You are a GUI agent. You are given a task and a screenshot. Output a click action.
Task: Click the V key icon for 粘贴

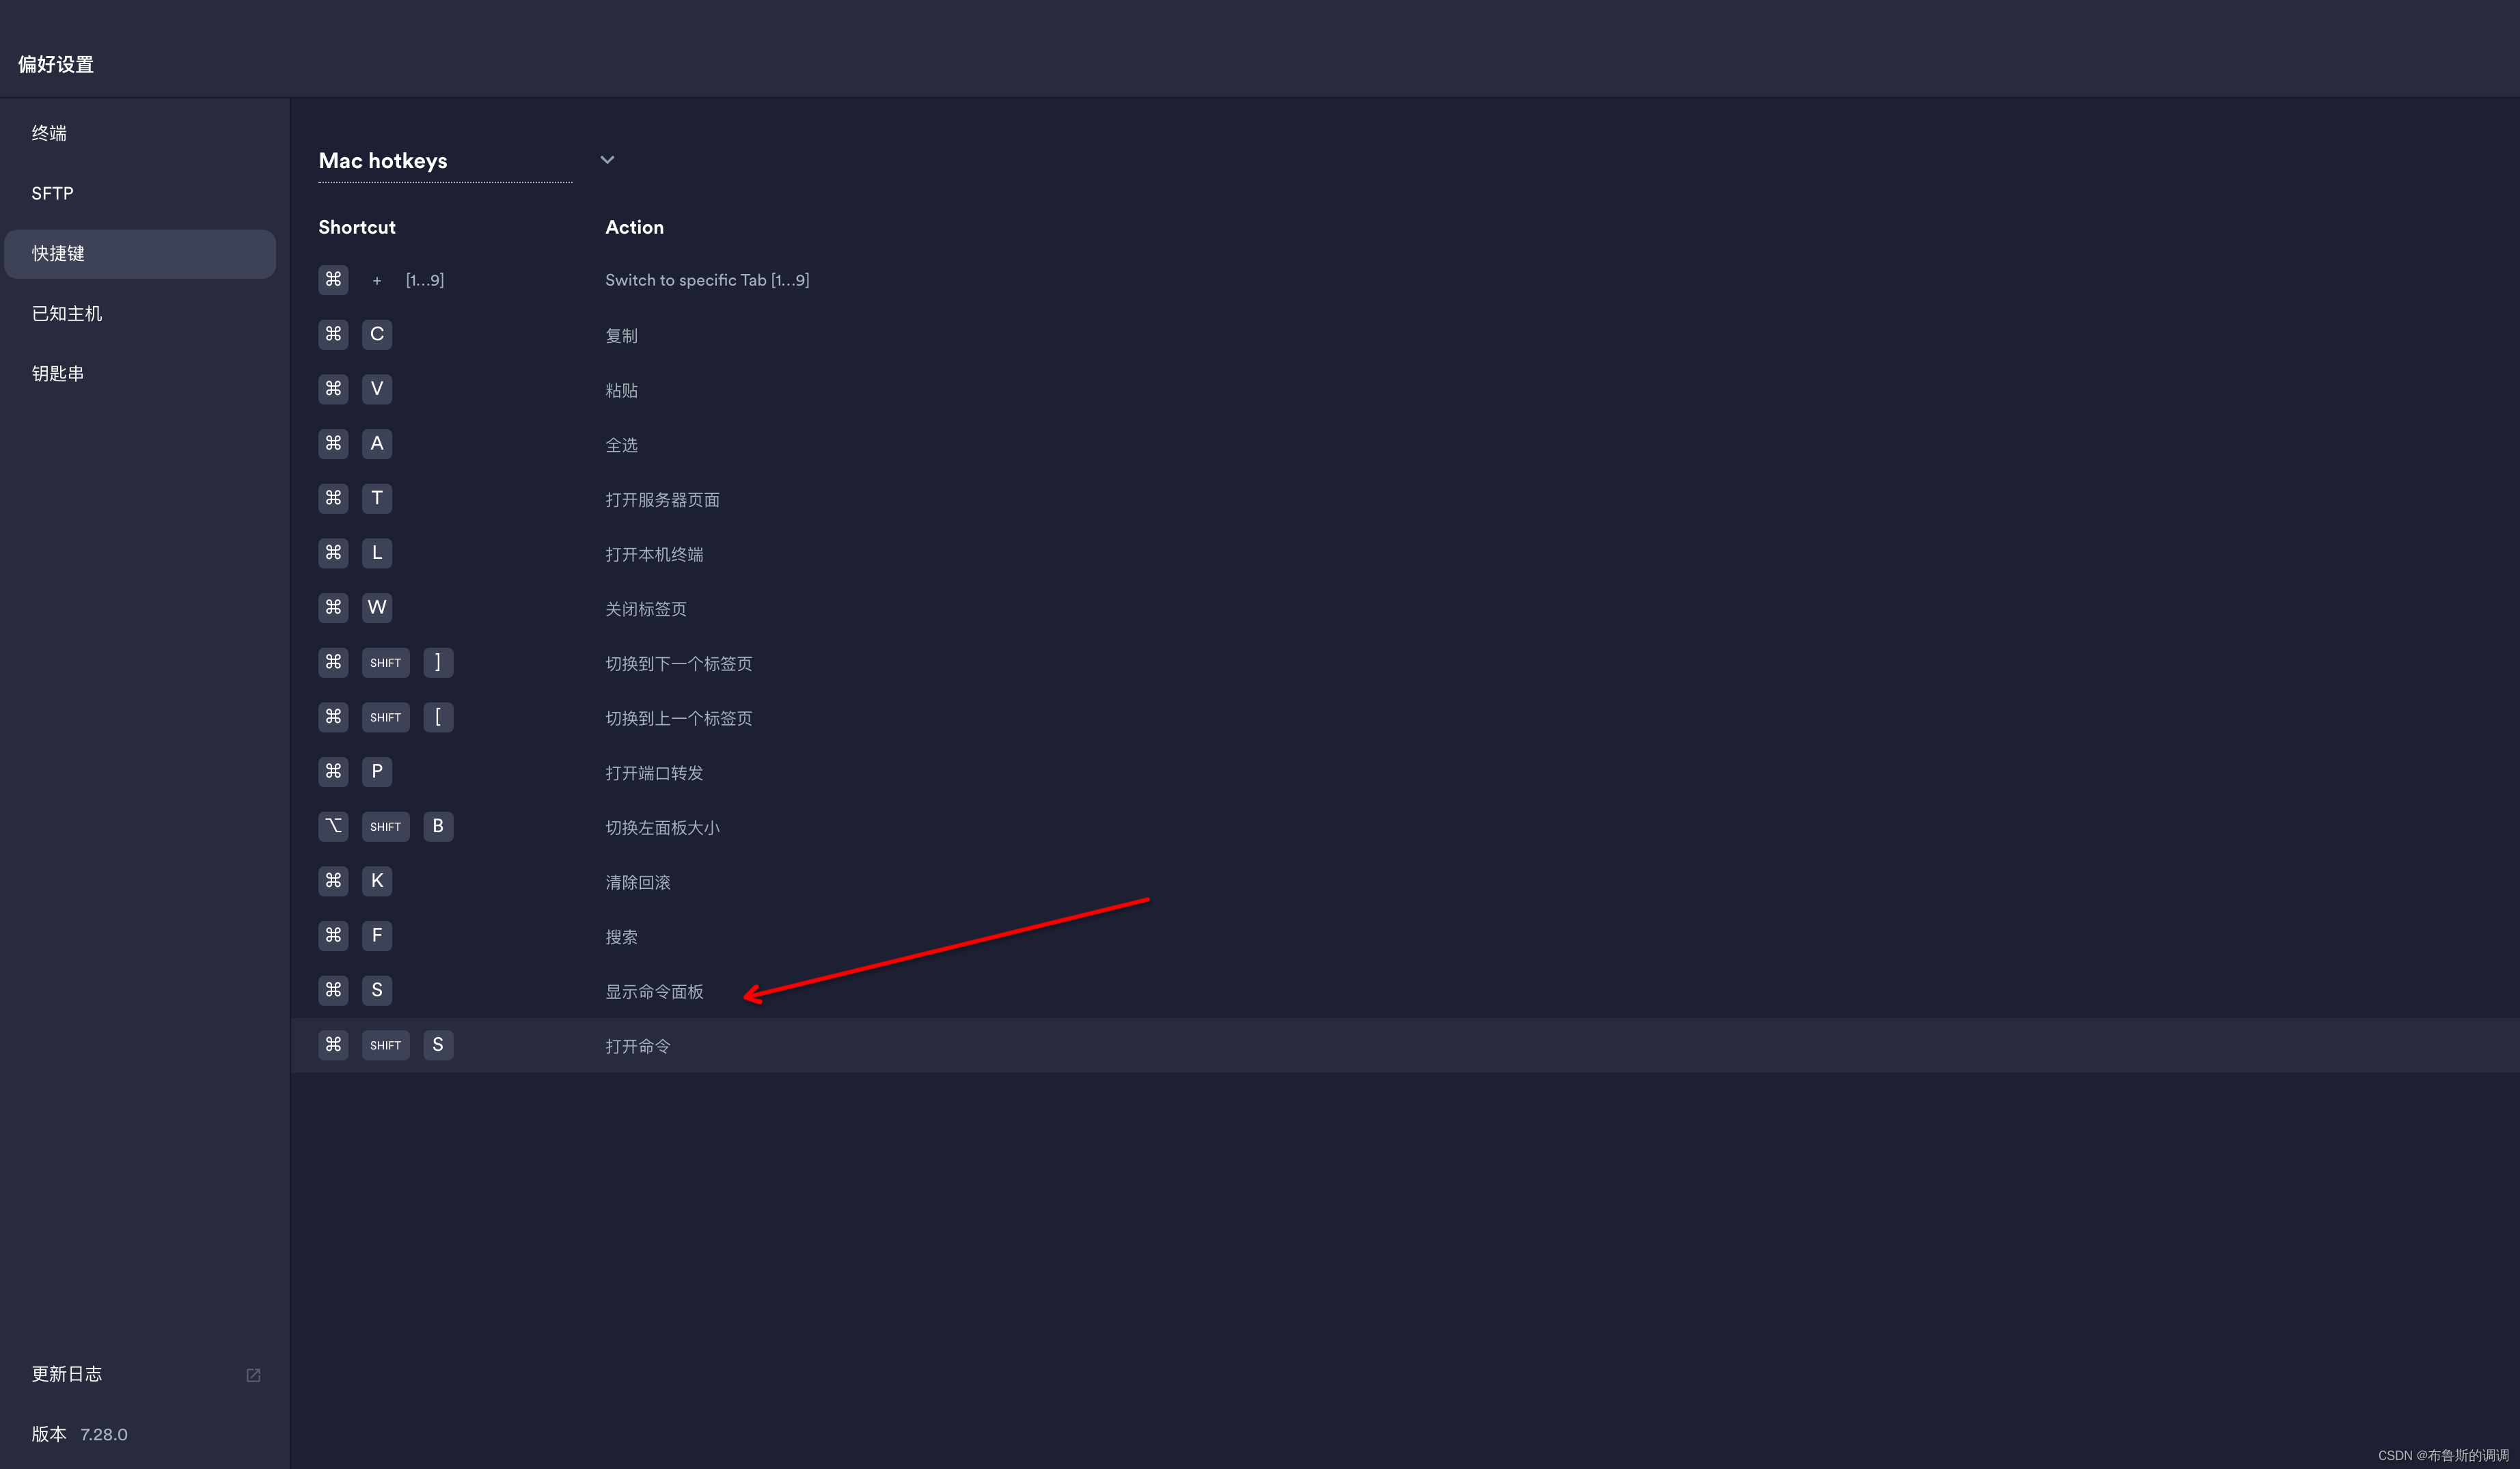coord(377,389)
